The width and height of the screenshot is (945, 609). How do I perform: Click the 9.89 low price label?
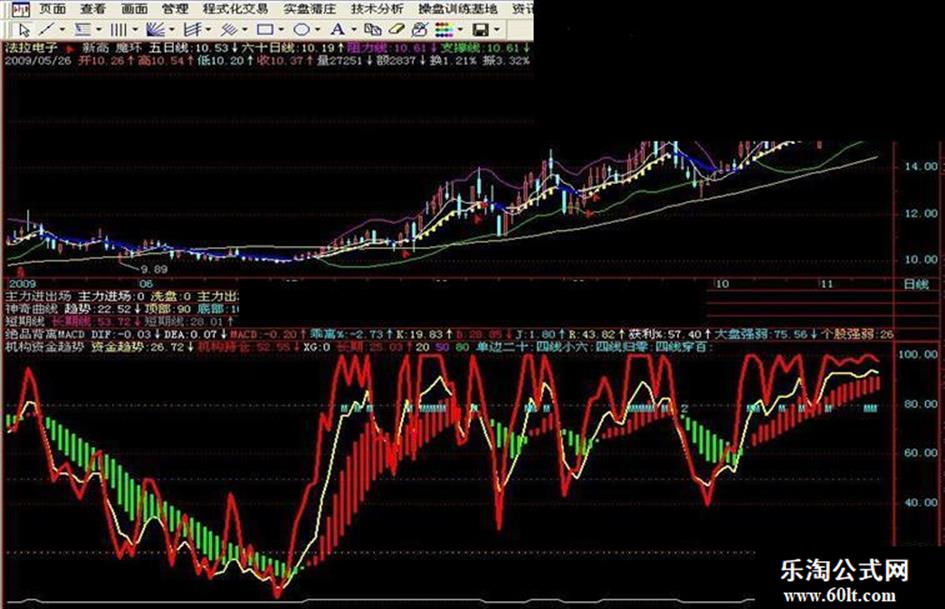pyautogui.click(x=154, y=270)
